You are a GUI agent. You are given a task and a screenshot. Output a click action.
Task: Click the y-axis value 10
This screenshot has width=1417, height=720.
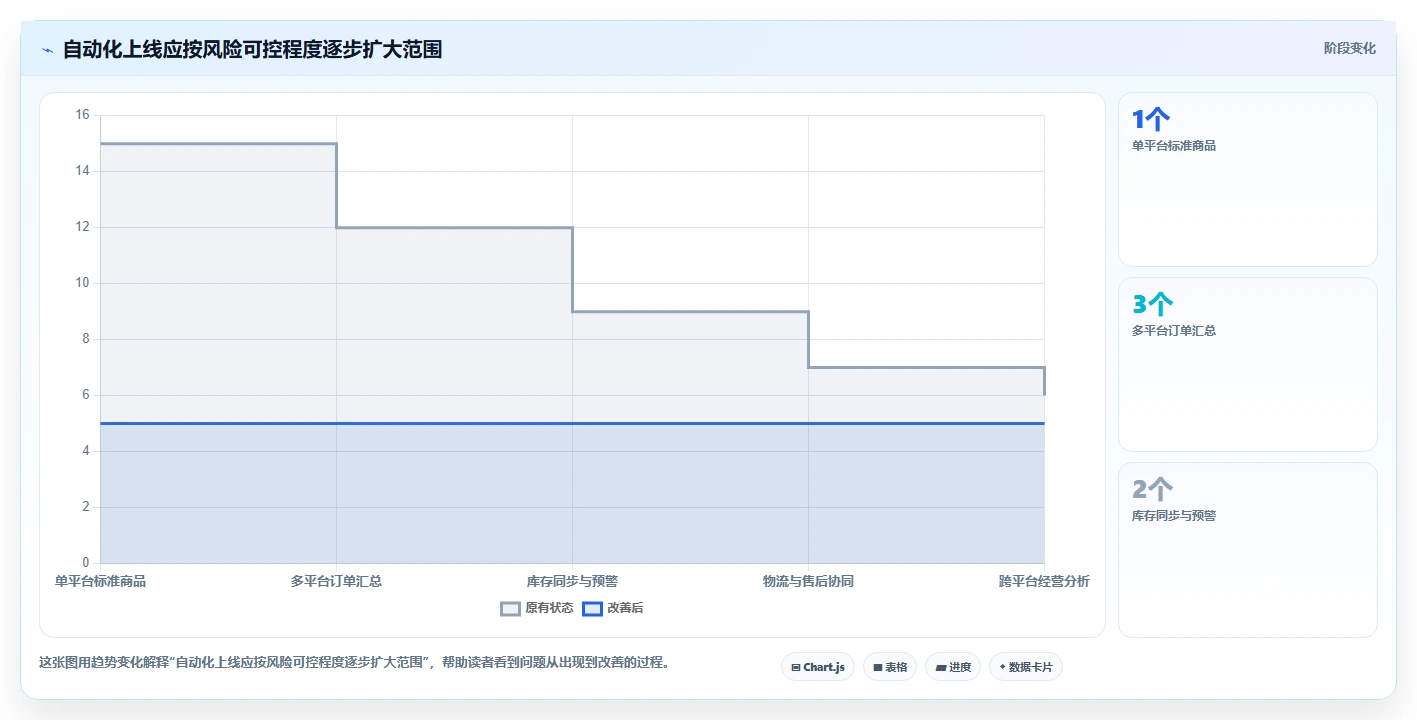(82, 283)
